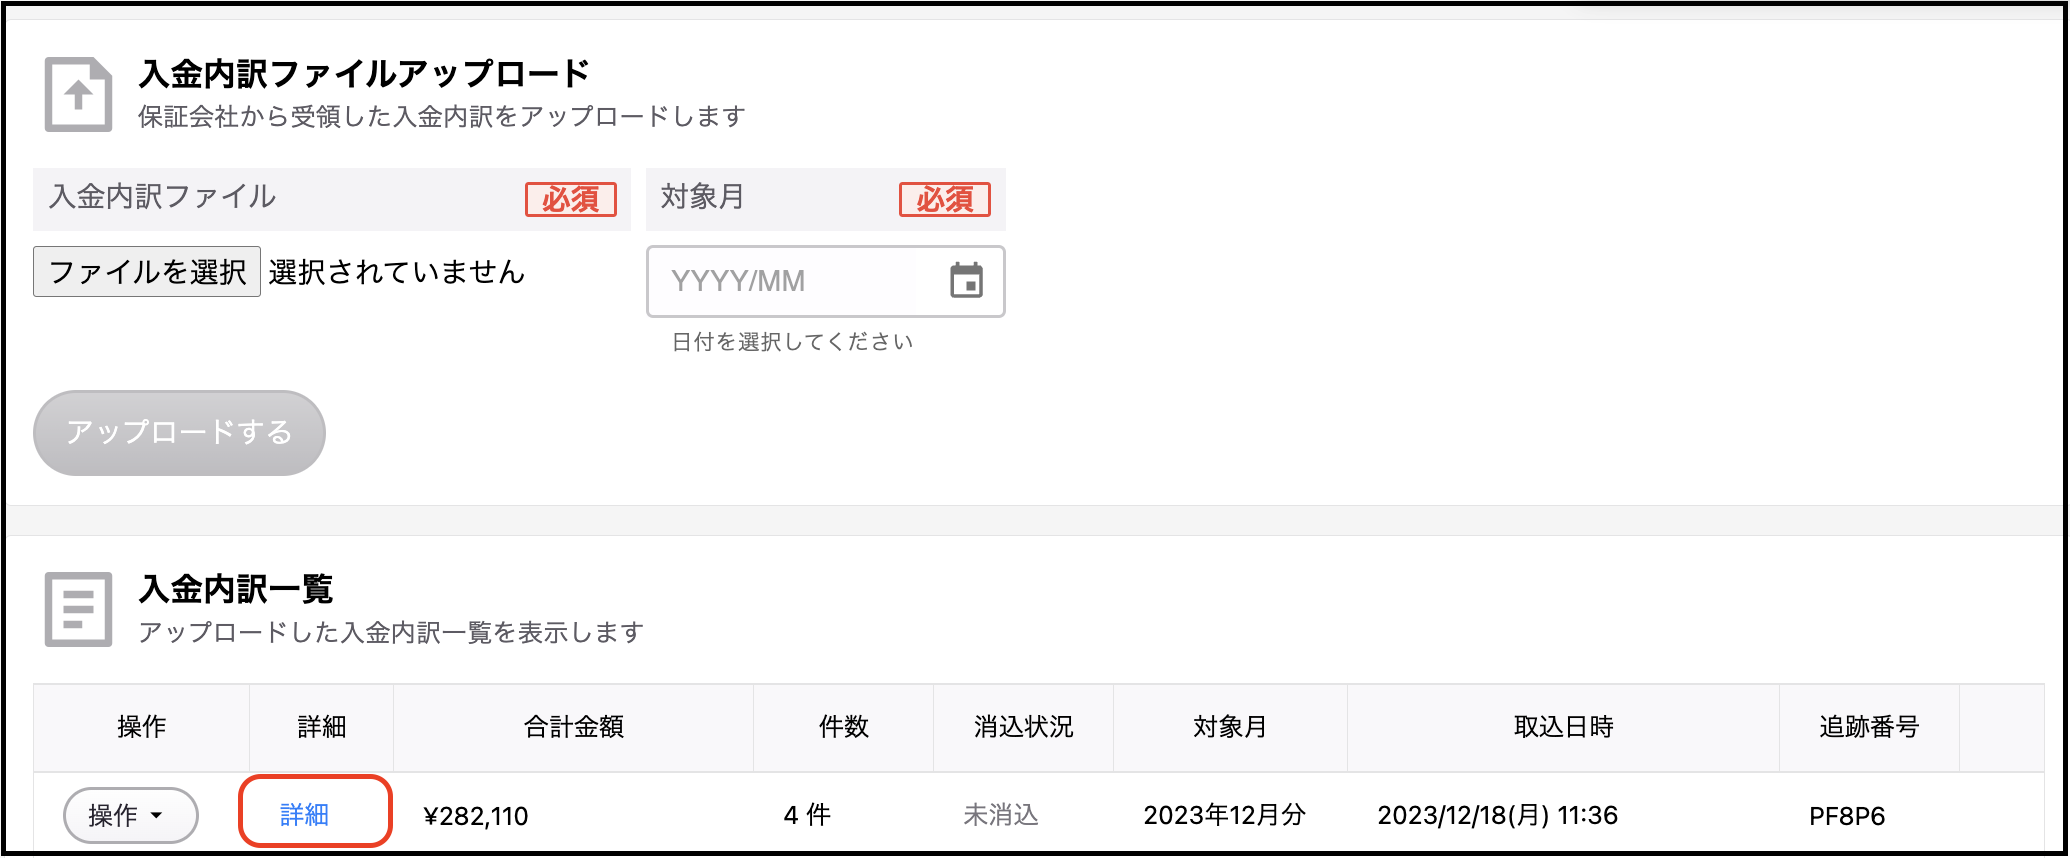This screenshot has height=858, width=2070.
Task: Click the アップロードする button
Action: pos(179,433)
